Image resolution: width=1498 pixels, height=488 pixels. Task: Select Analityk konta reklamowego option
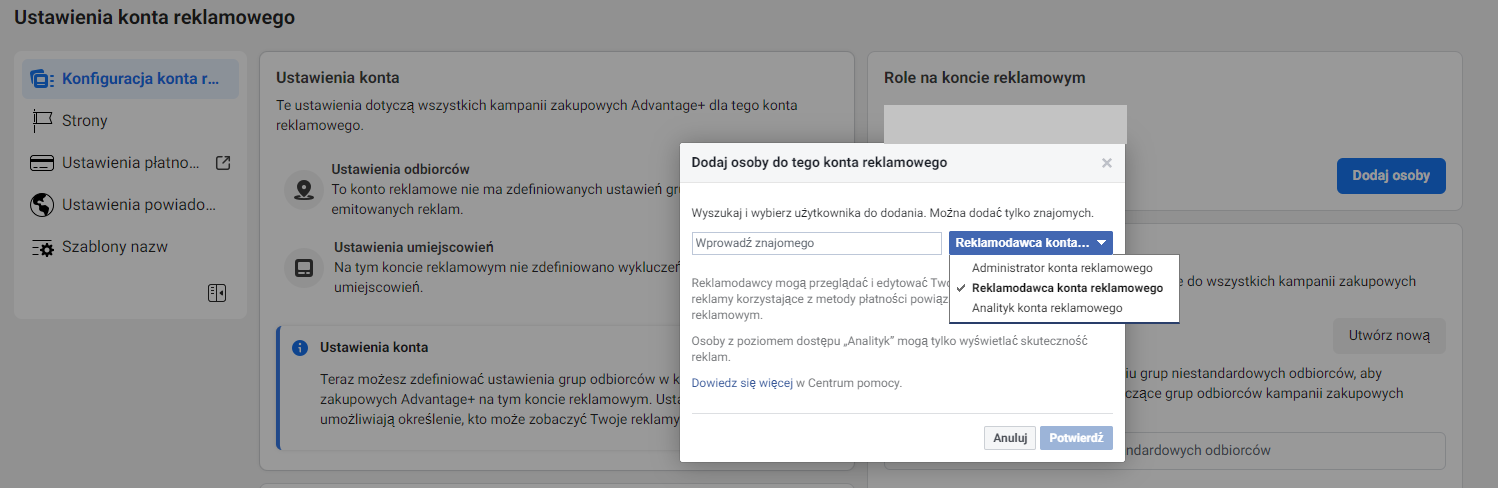click(1047, 308)
